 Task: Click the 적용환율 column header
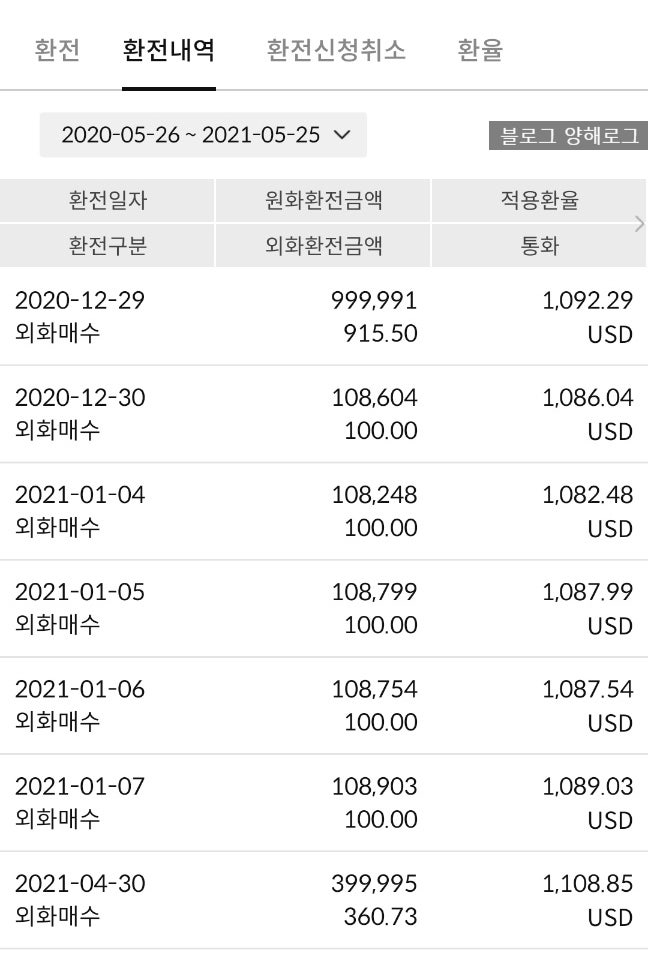point(539,200)
